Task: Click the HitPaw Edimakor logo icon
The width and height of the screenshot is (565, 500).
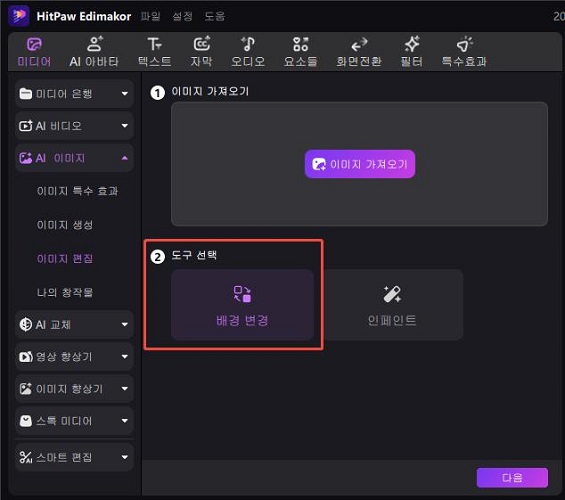Action: pos(19,16)
